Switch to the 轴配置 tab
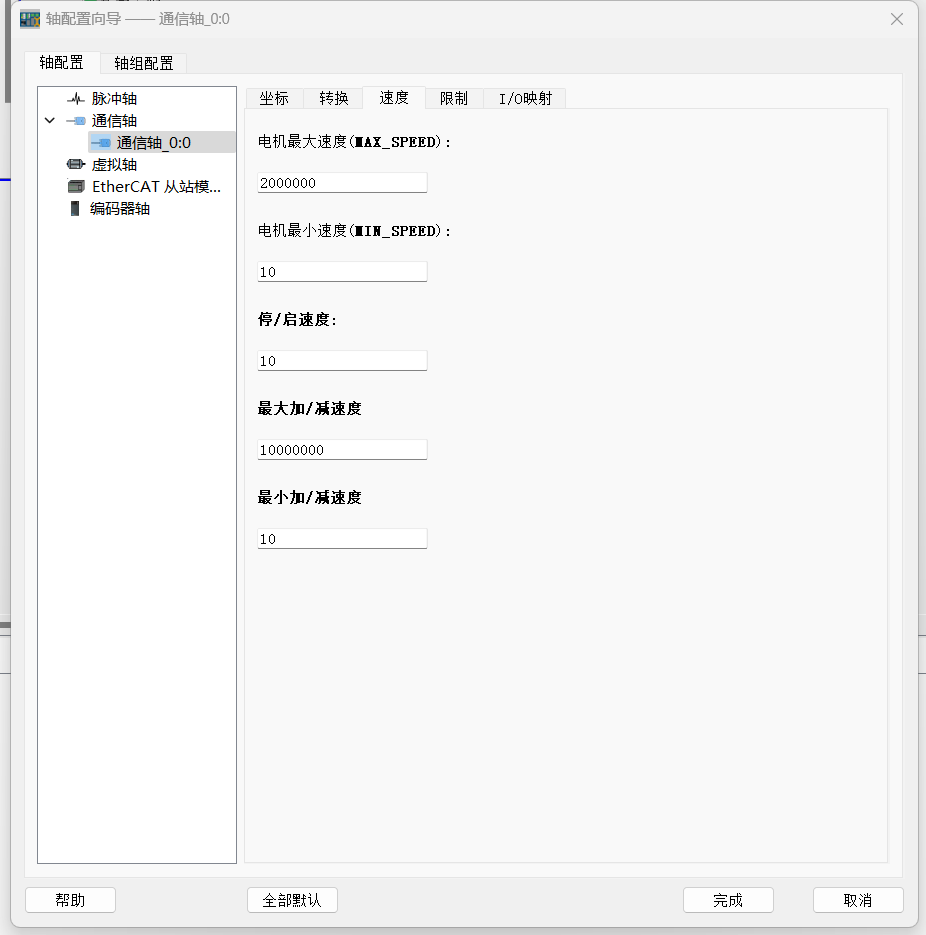926x935 pixels. tap(61, 63)
